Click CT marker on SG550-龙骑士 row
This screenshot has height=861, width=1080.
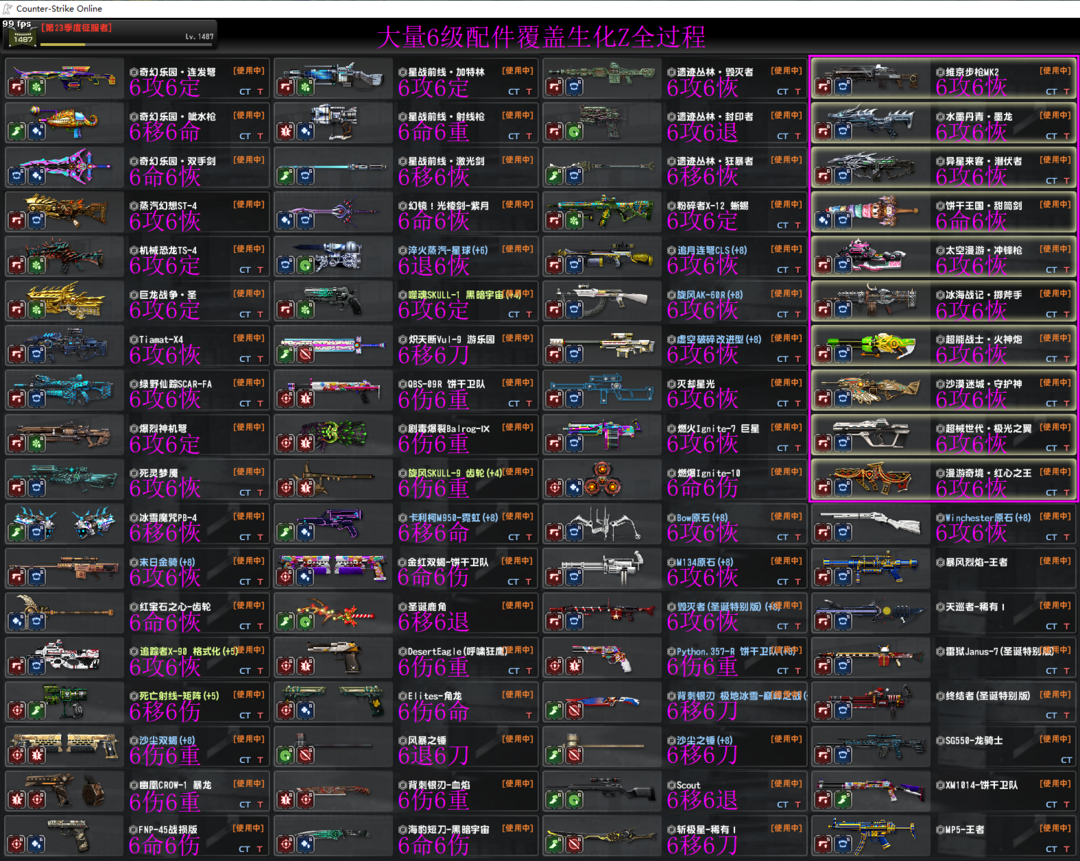1066,760
